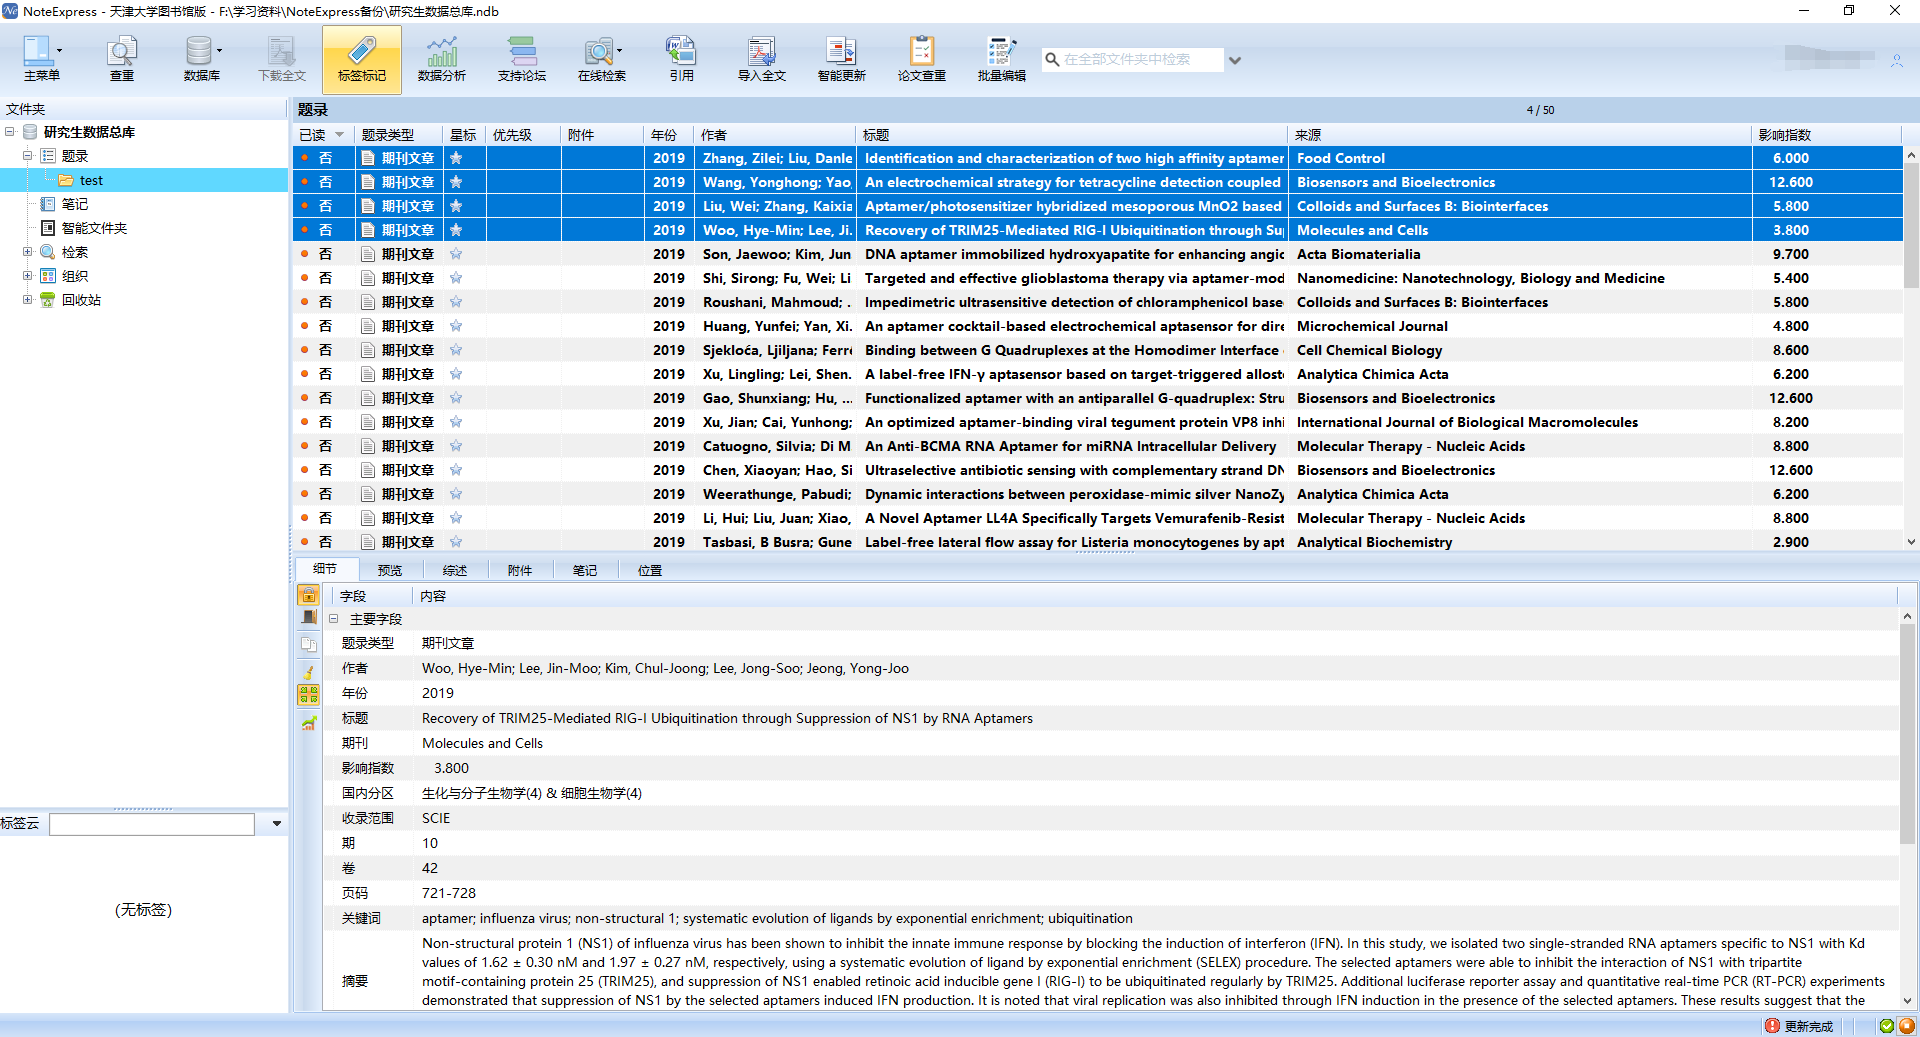Click the 智能更新 smart update tool
Image resolution: width=1920 pixels, height=1037 pixels.
click(x=842, y=59)
